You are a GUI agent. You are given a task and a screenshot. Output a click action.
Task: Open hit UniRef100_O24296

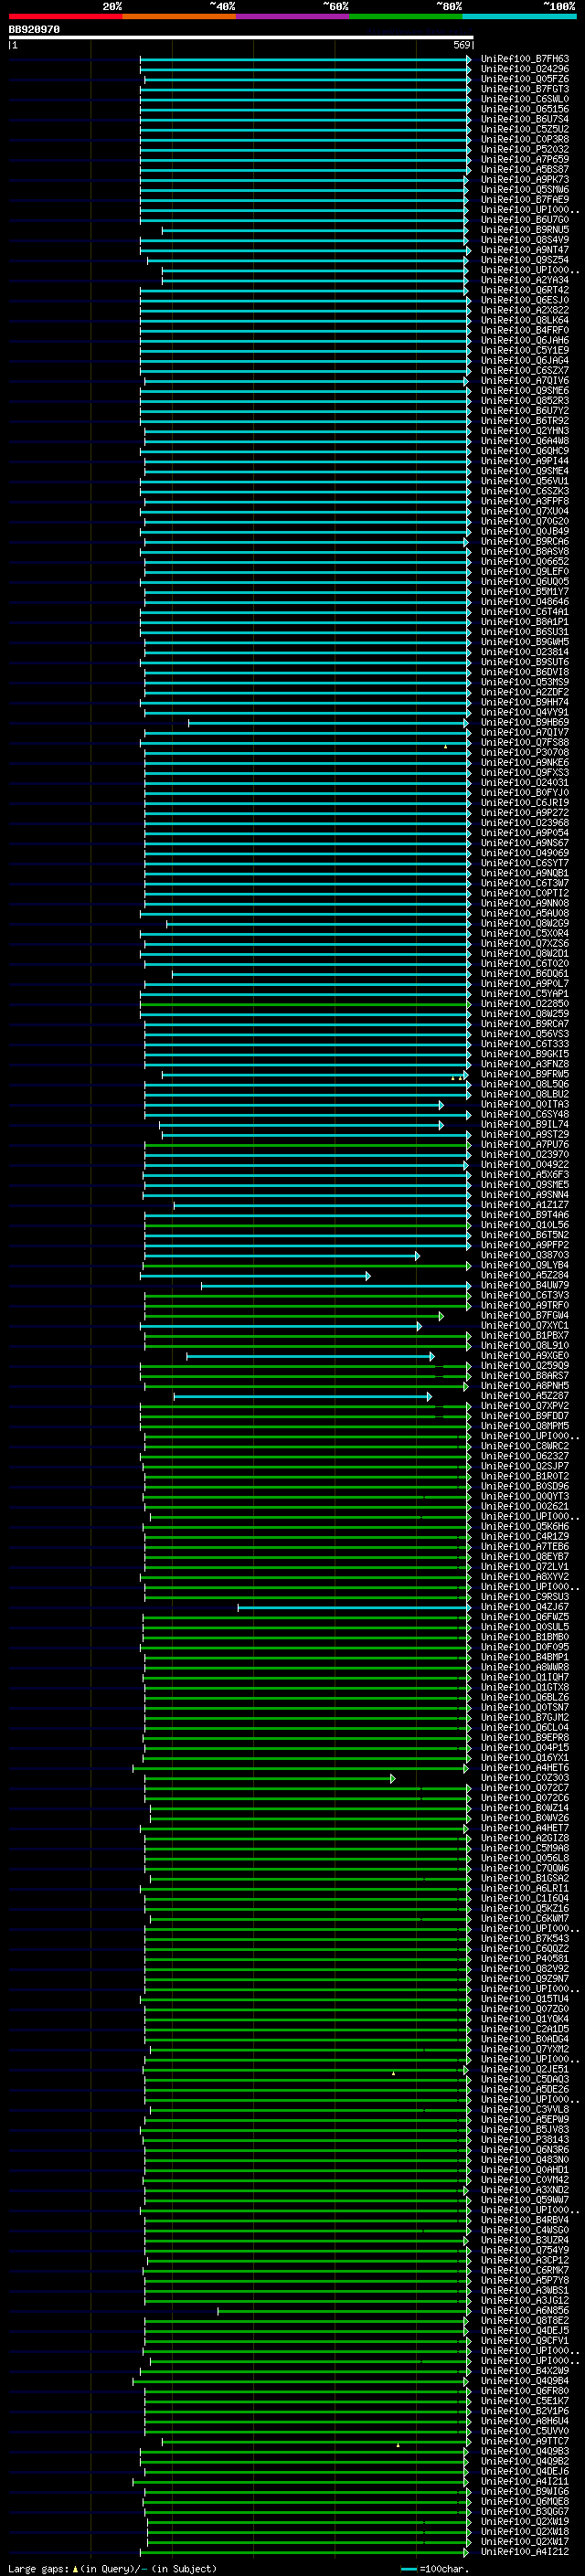pyautogui.click(x=525, y=69)
